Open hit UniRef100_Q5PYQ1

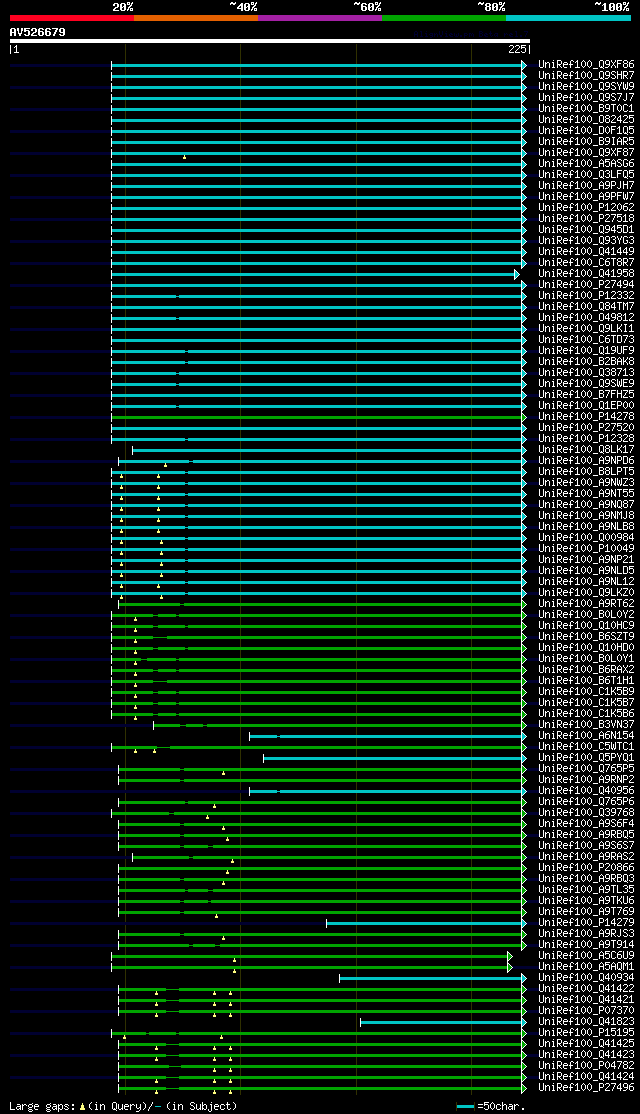point(586,758)
